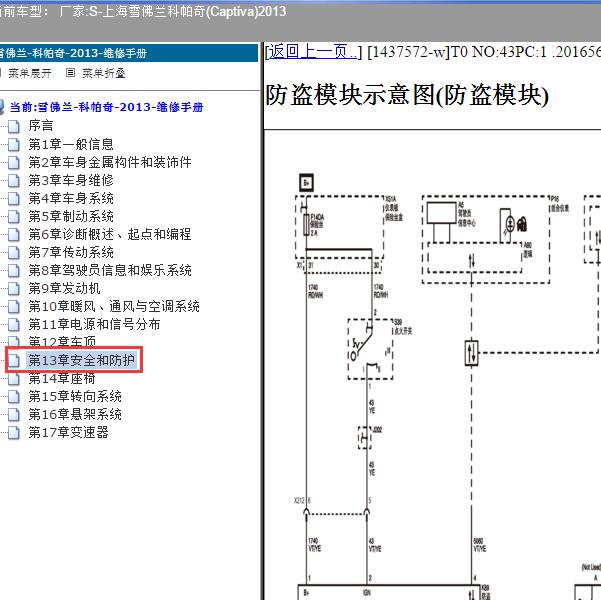Click the page icon beside 第17章变速器
Image resolution: width=601 pixels, height=600 pixels.
(14, 433)
